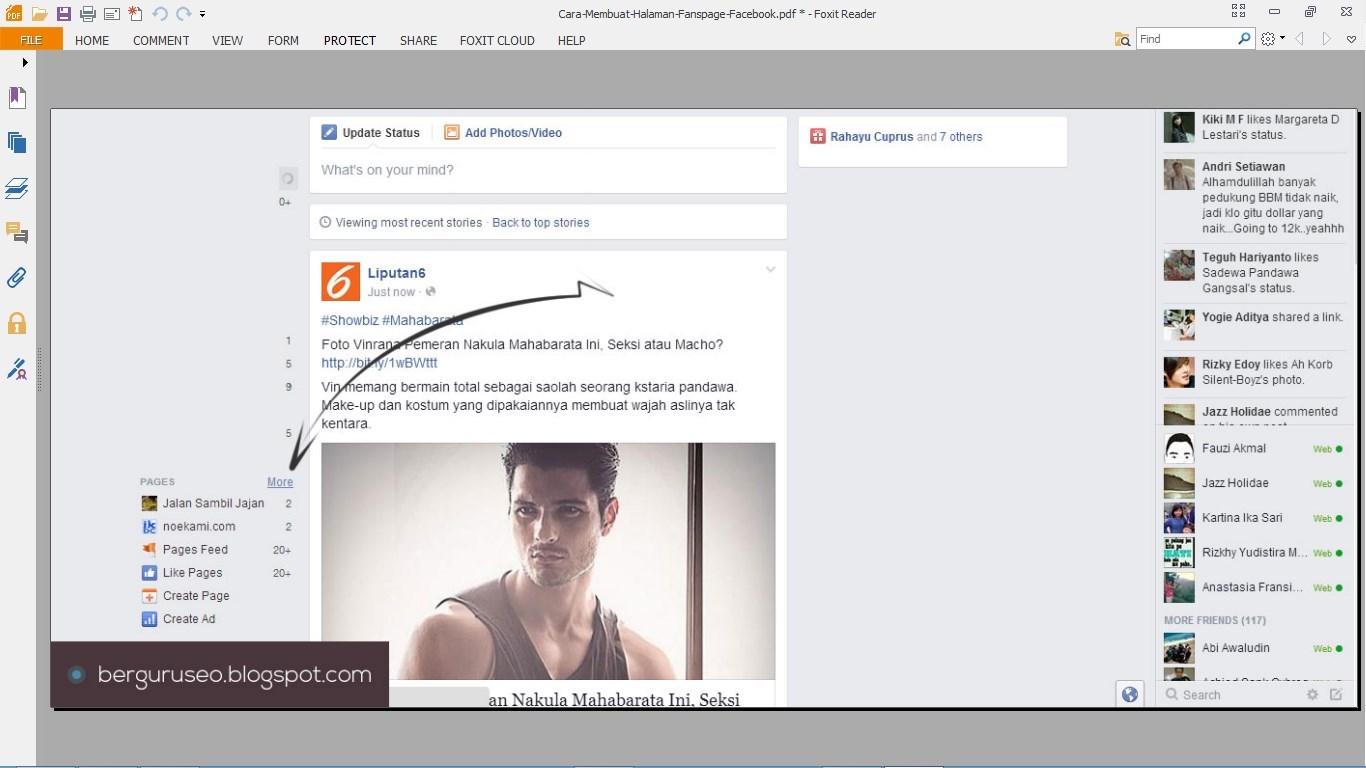Click Create Page in the sidebar
Viewport: 1366px width, 768px height.
click(x=196, y=596)
